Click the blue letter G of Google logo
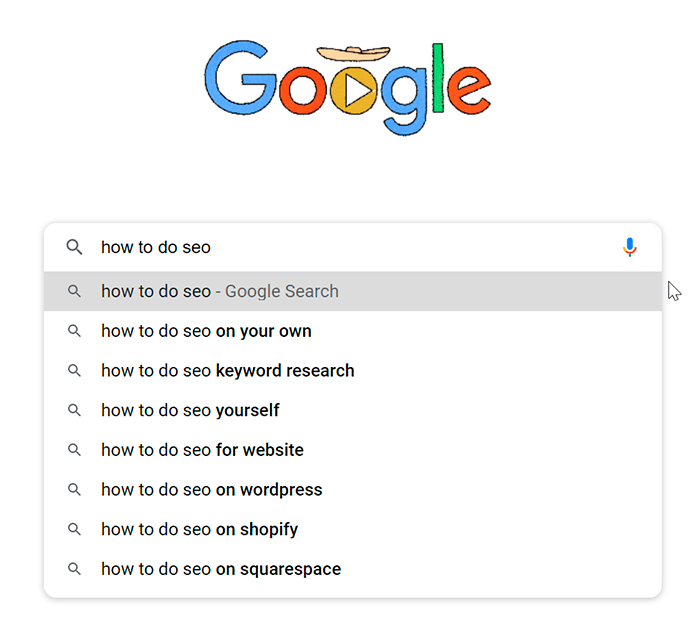The image size is (700, 640). [x=240, y=78]
